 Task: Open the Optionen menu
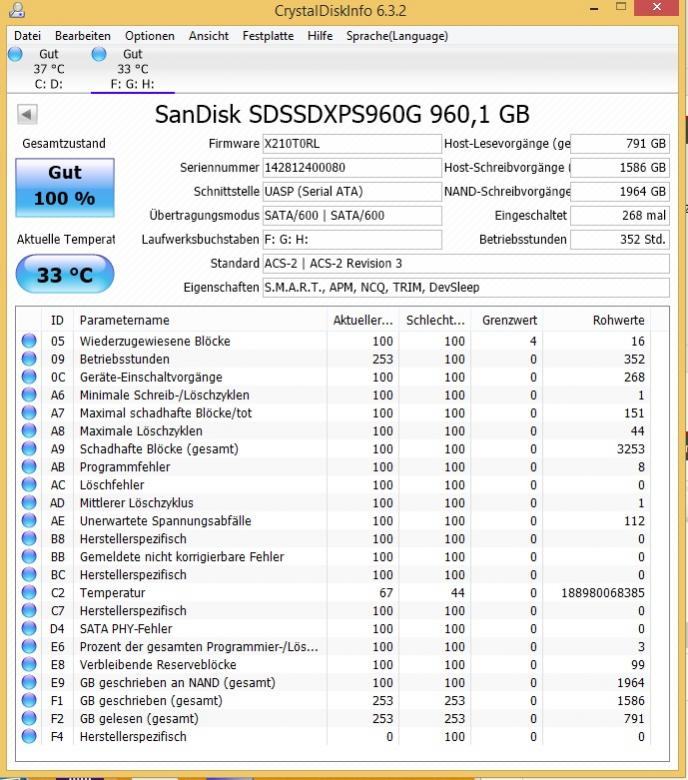click(150, 36)
